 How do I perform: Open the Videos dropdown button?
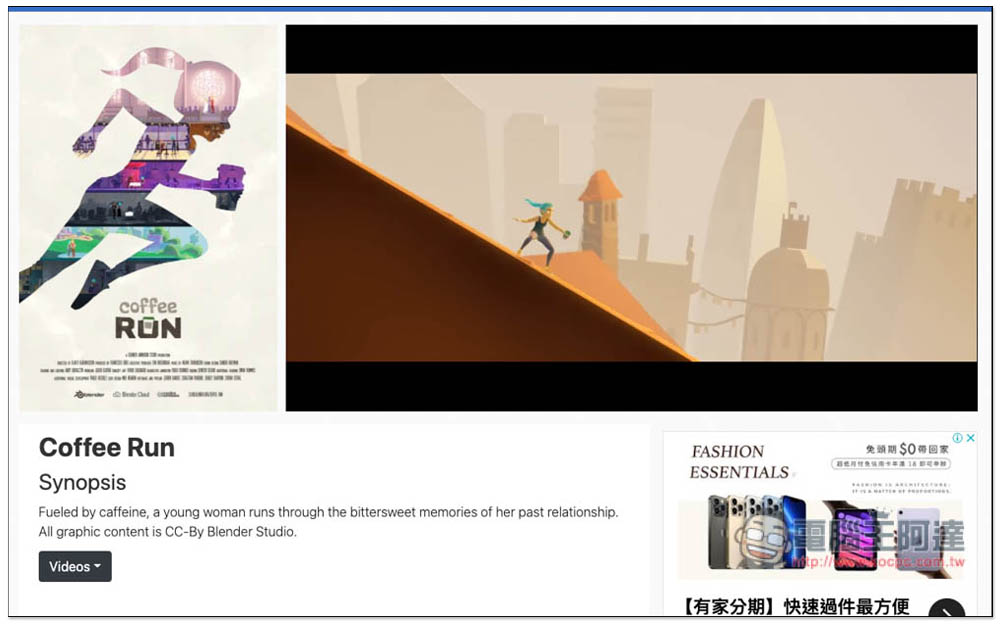[75, 566]
